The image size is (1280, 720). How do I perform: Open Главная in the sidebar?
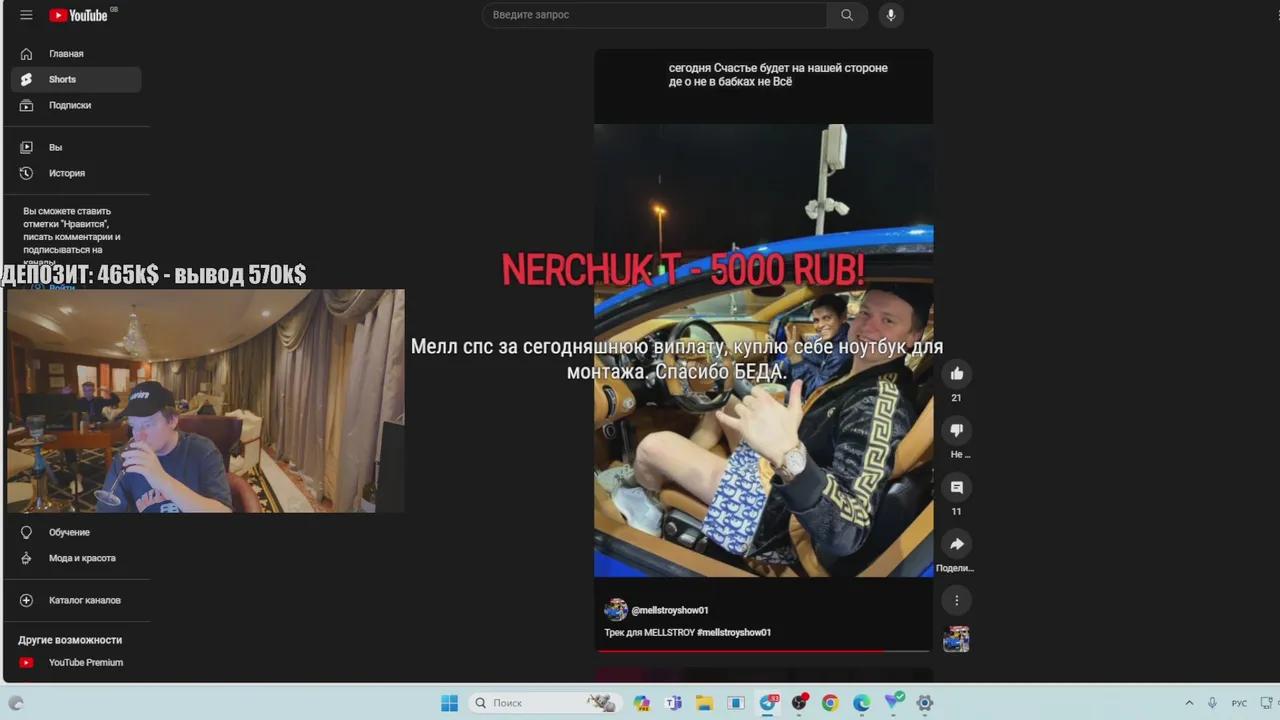(x=76, y=54)
